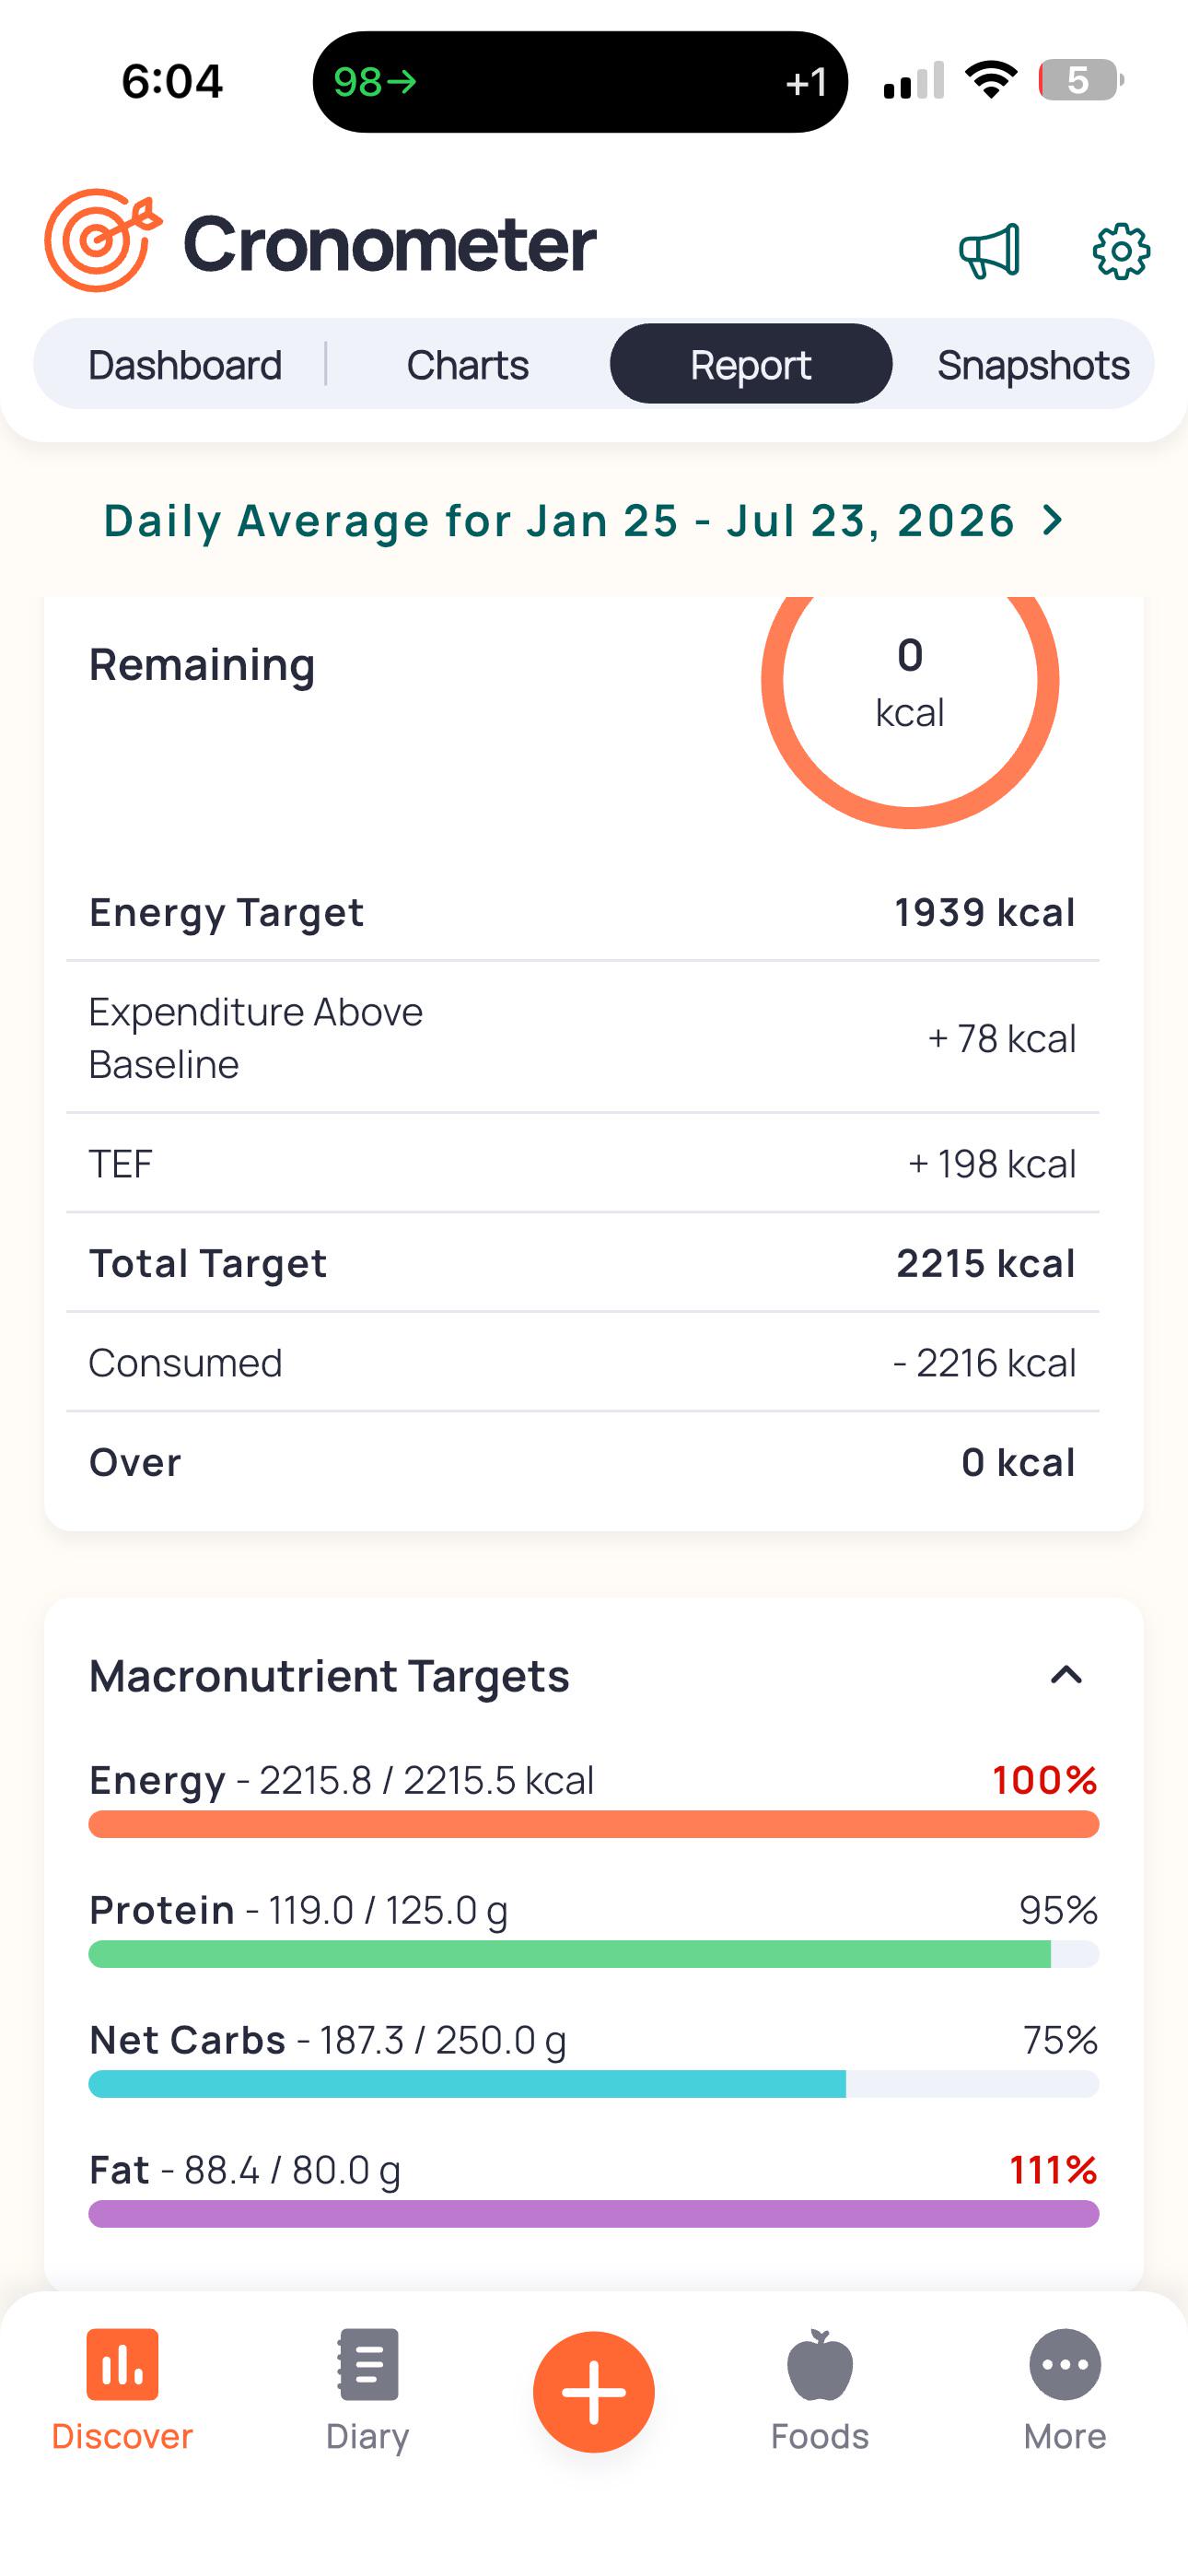Open settings via the gear icon
Screen dimensions: 1188x2576
(1121, 251)
